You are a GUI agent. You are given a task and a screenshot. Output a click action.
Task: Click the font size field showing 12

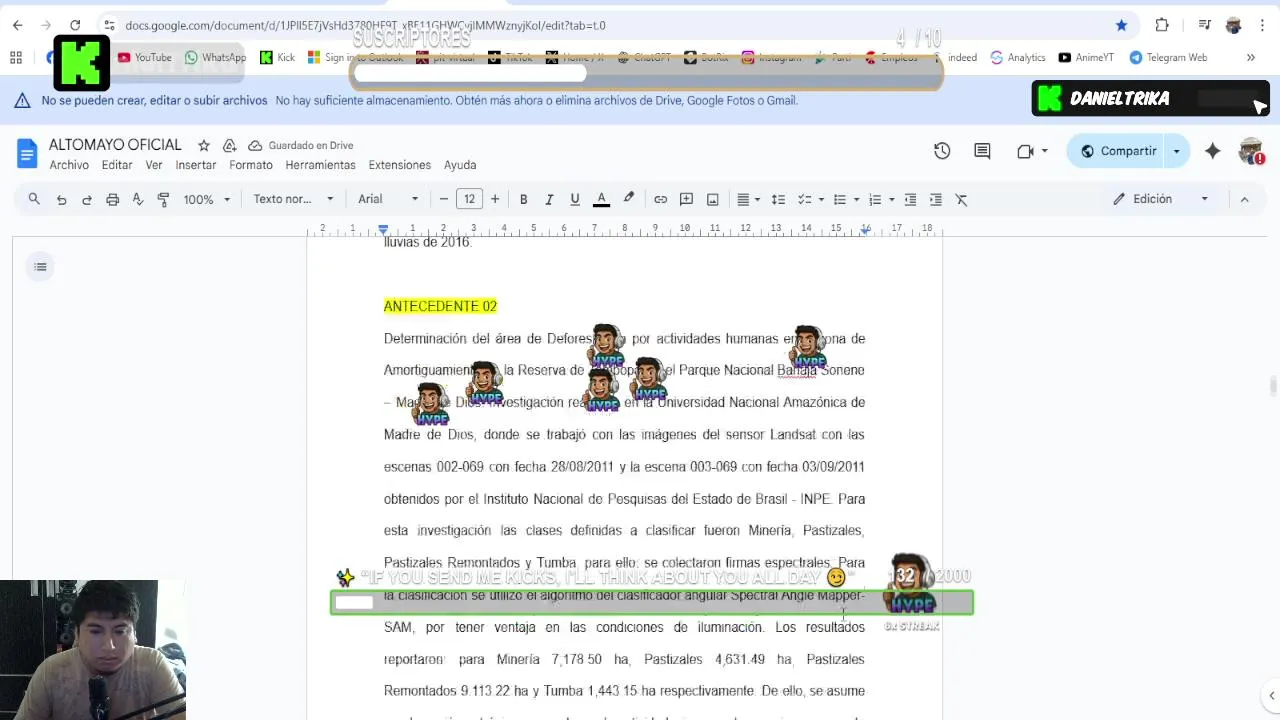pos(469,199)
